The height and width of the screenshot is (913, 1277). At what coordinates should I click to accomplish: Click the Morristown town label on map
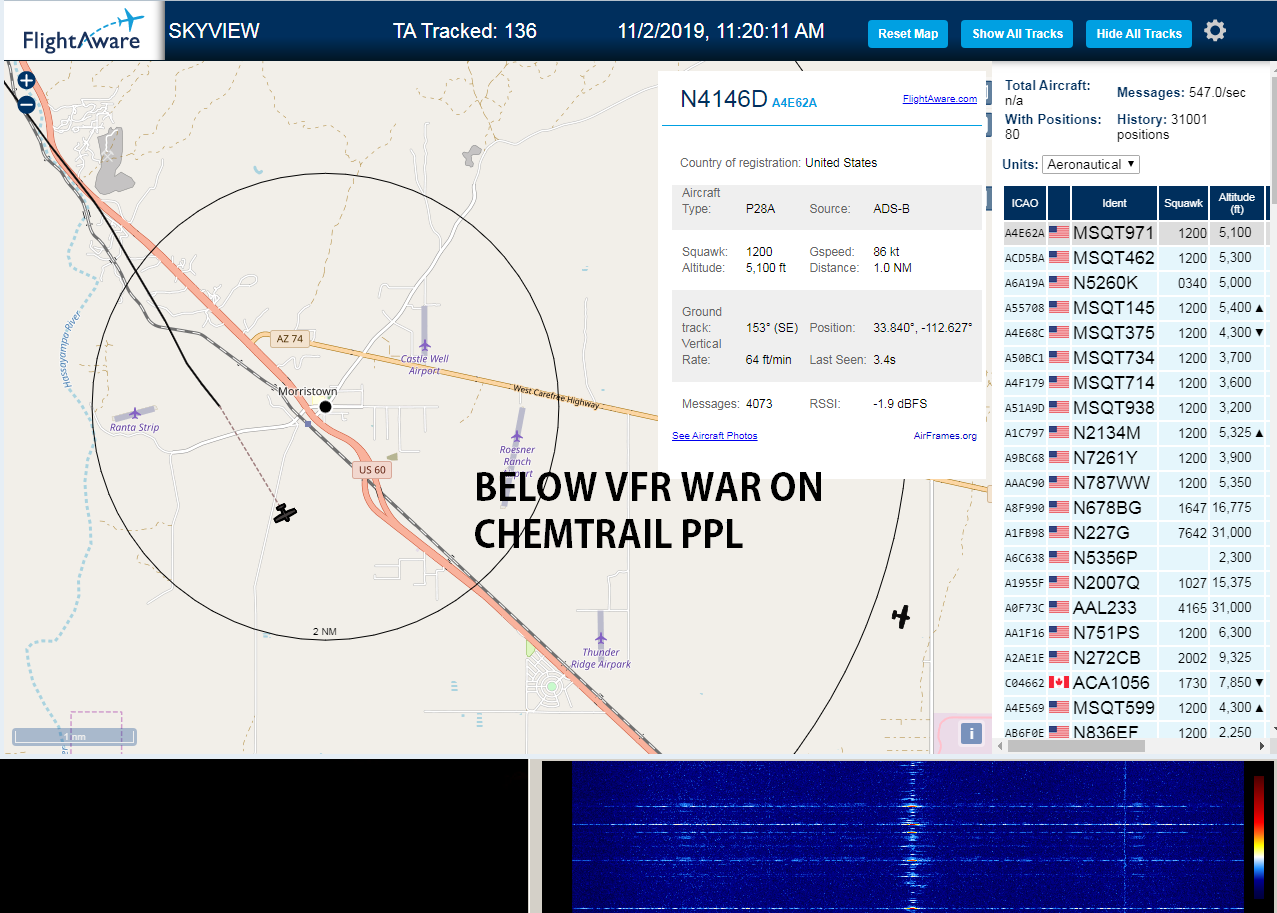(x=308, y=391)
